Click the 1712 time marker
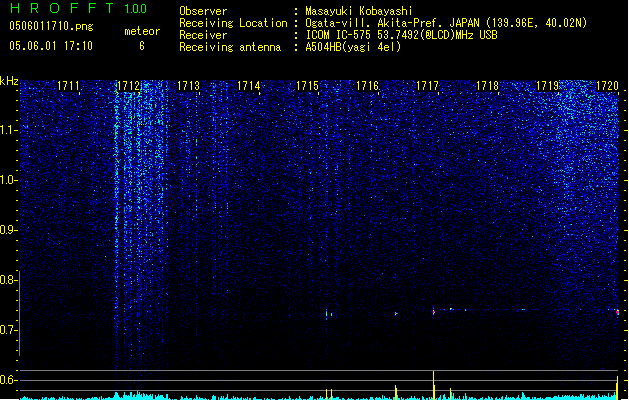Viewport: 629px width, 400px height. tap(128, 86)
